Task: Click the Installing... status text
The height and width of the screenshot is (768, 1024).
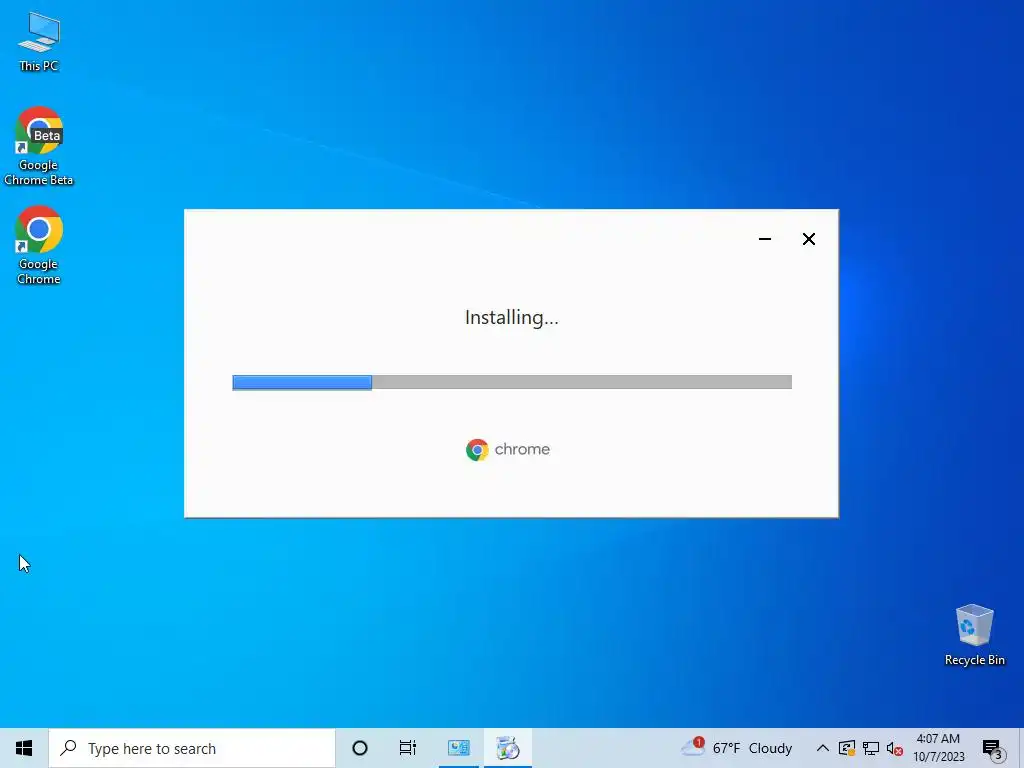Action: pyautogui.click(x=512, y=317)
